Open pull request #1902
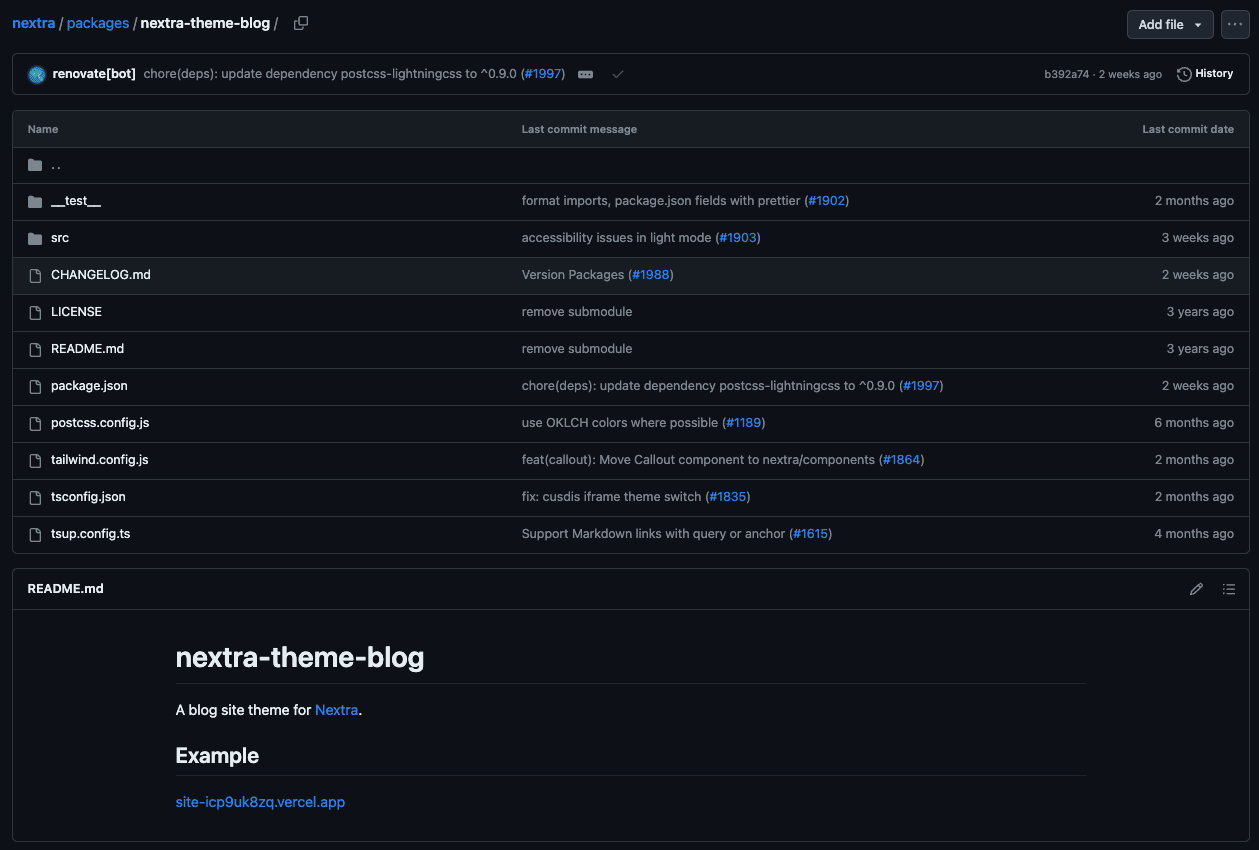 point(826,201)
